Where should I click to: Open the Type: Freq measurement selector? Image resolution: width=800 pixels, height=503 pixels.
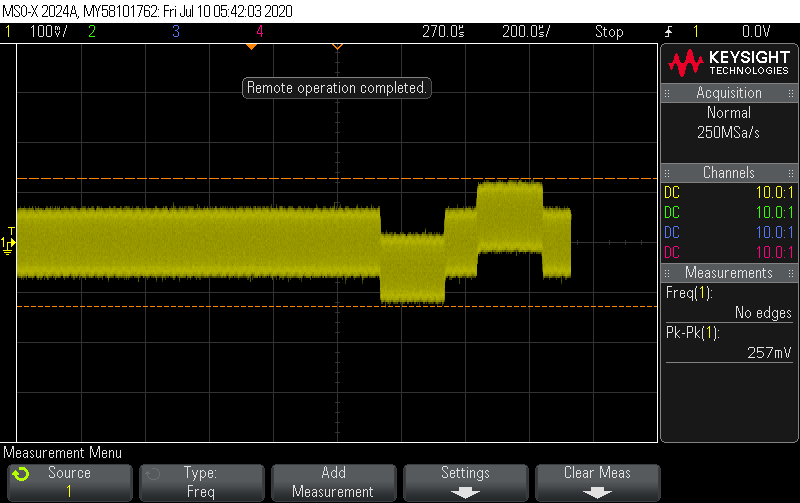coord(202,483)
